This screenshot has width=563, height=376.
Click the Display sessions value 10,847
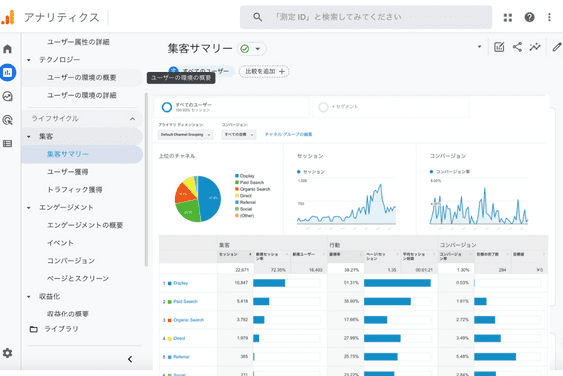[241, 283]
